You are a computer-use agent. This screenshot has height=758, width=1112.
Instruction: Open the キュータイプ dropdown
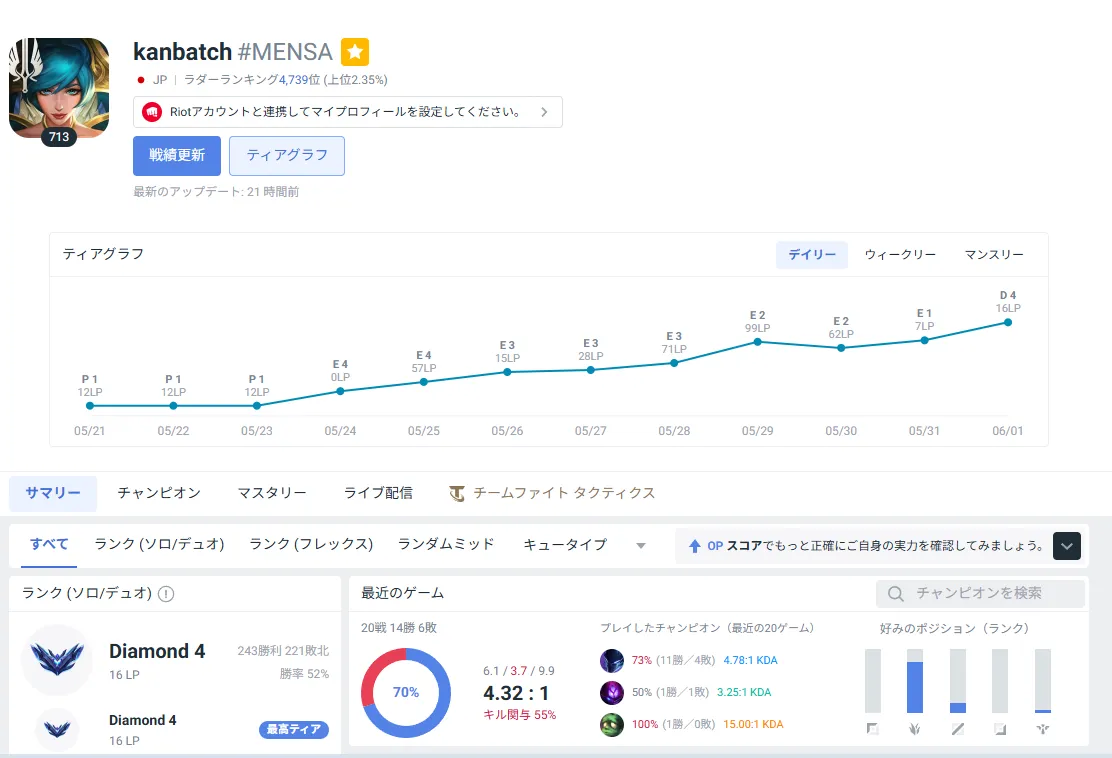[584, 545]
